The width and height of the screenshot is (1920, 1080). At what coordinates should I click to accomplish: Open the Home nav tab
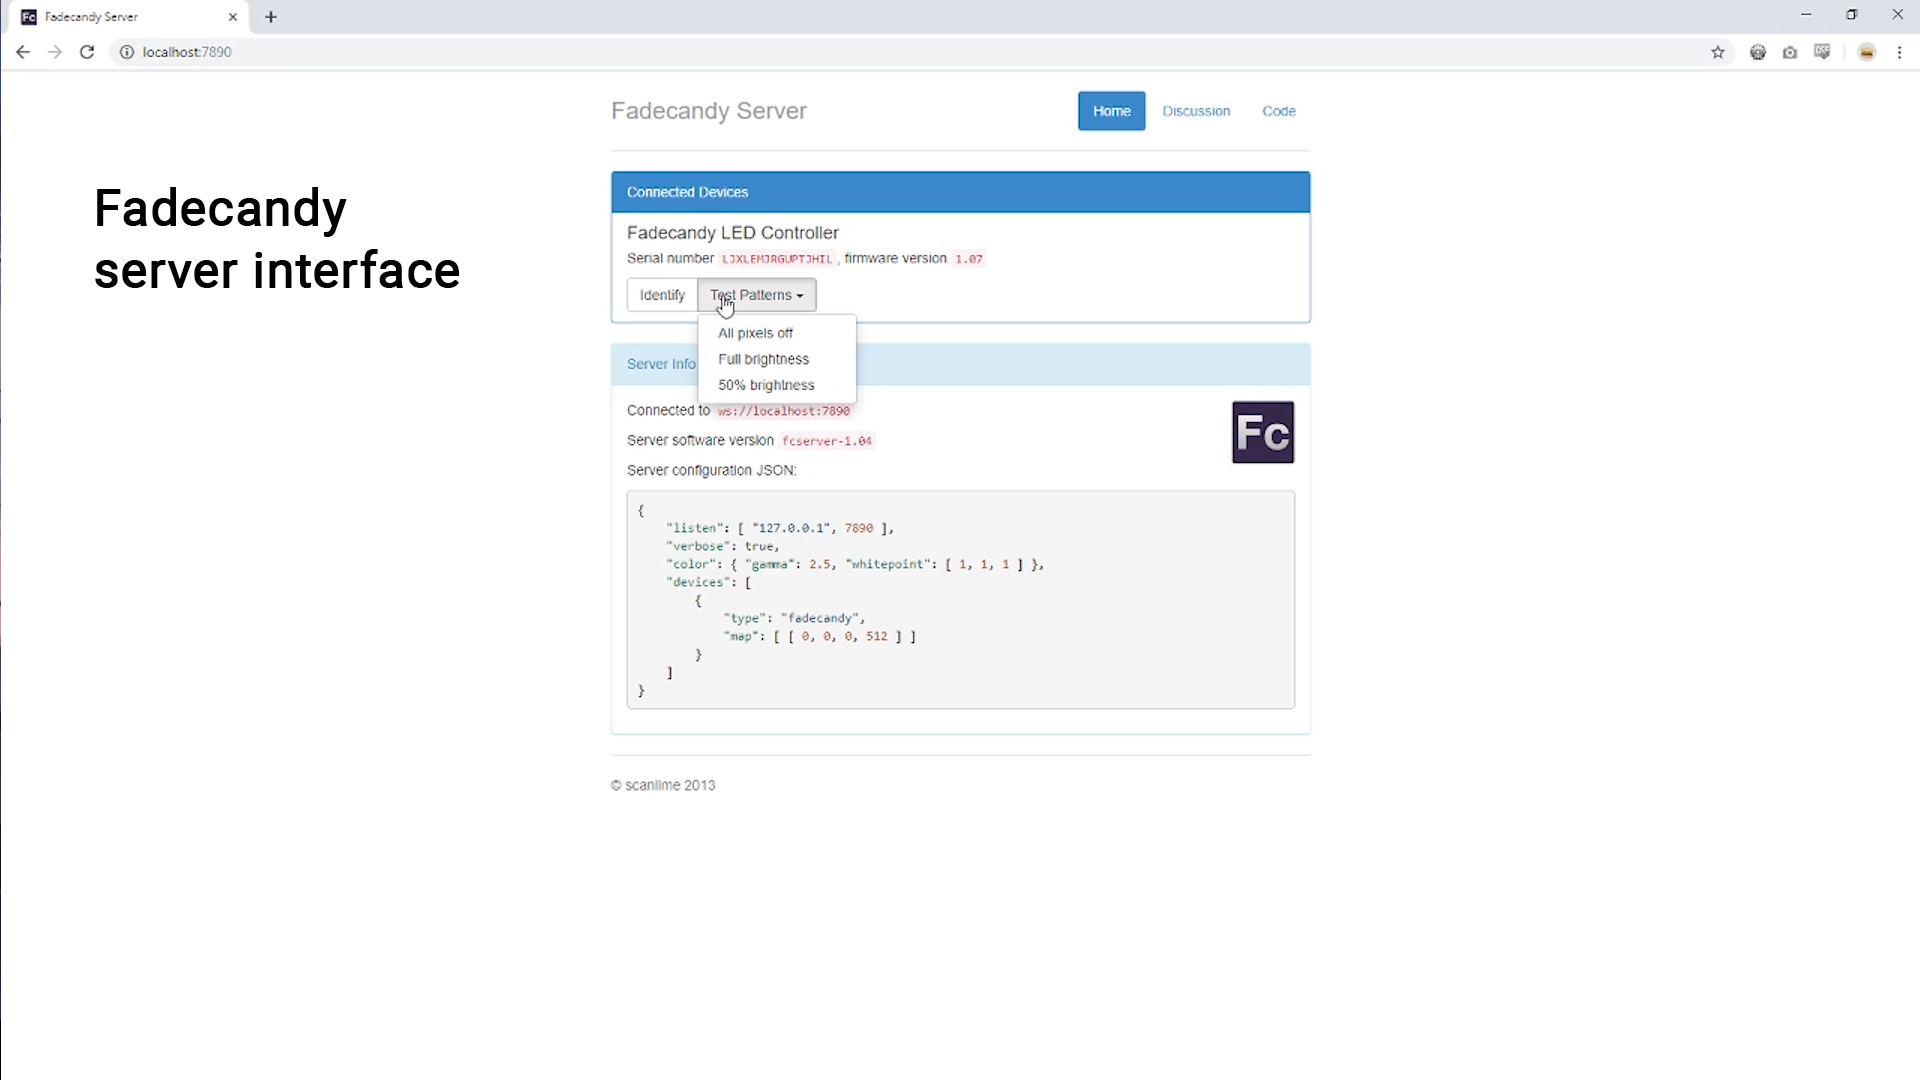click(x=1111, y=111)
